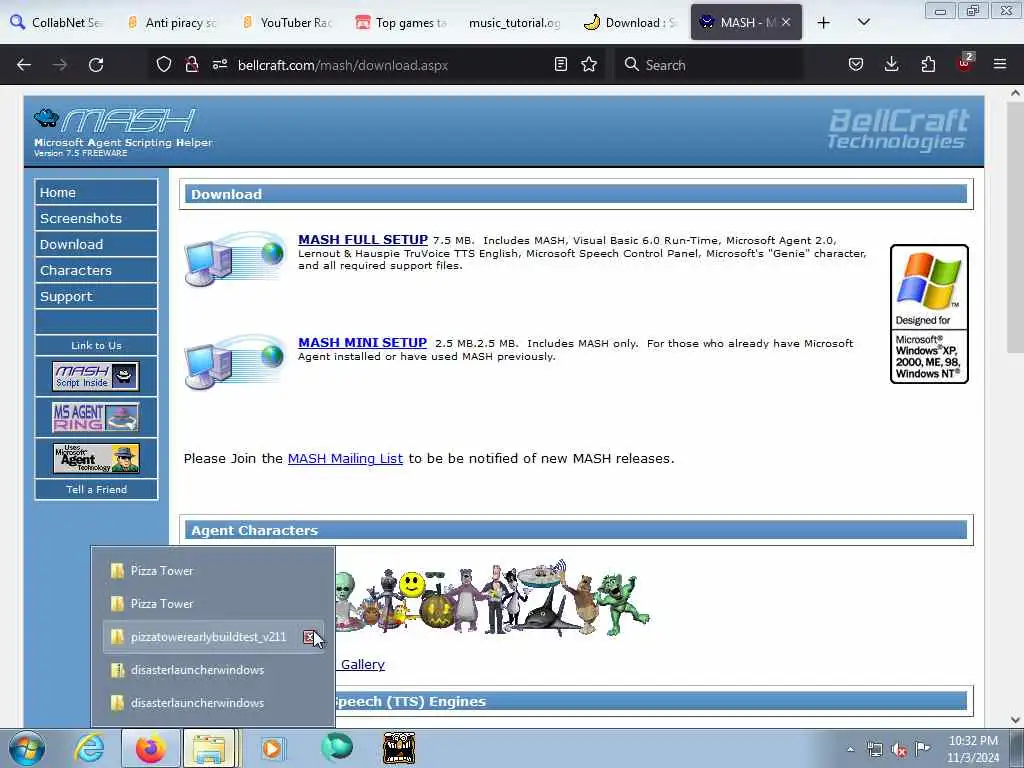This screenshot has width=1024, height=768.
Task: Switch to the Top games tab
Action: [x=402, y=22]
